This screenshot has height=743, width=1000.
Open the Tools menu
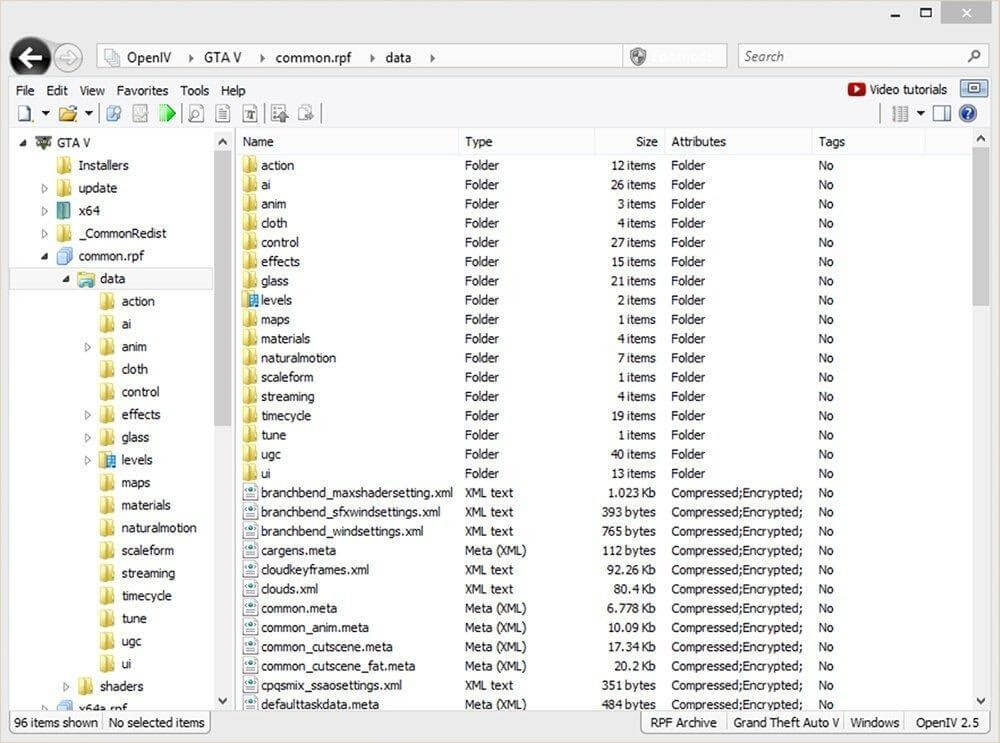tap(194, 90)
